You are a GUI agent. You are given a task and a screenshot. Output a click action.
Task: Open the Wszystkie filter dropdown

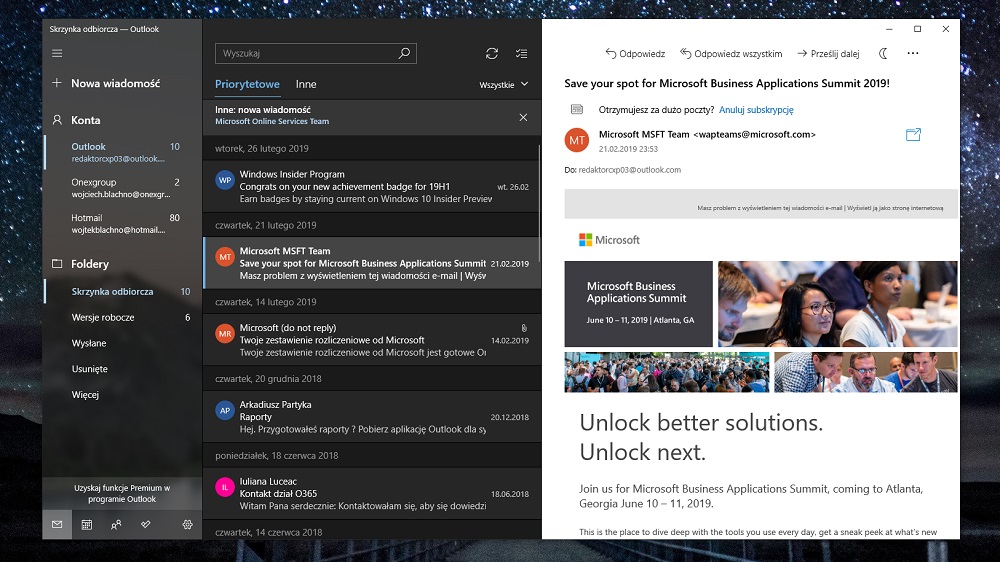504,84
